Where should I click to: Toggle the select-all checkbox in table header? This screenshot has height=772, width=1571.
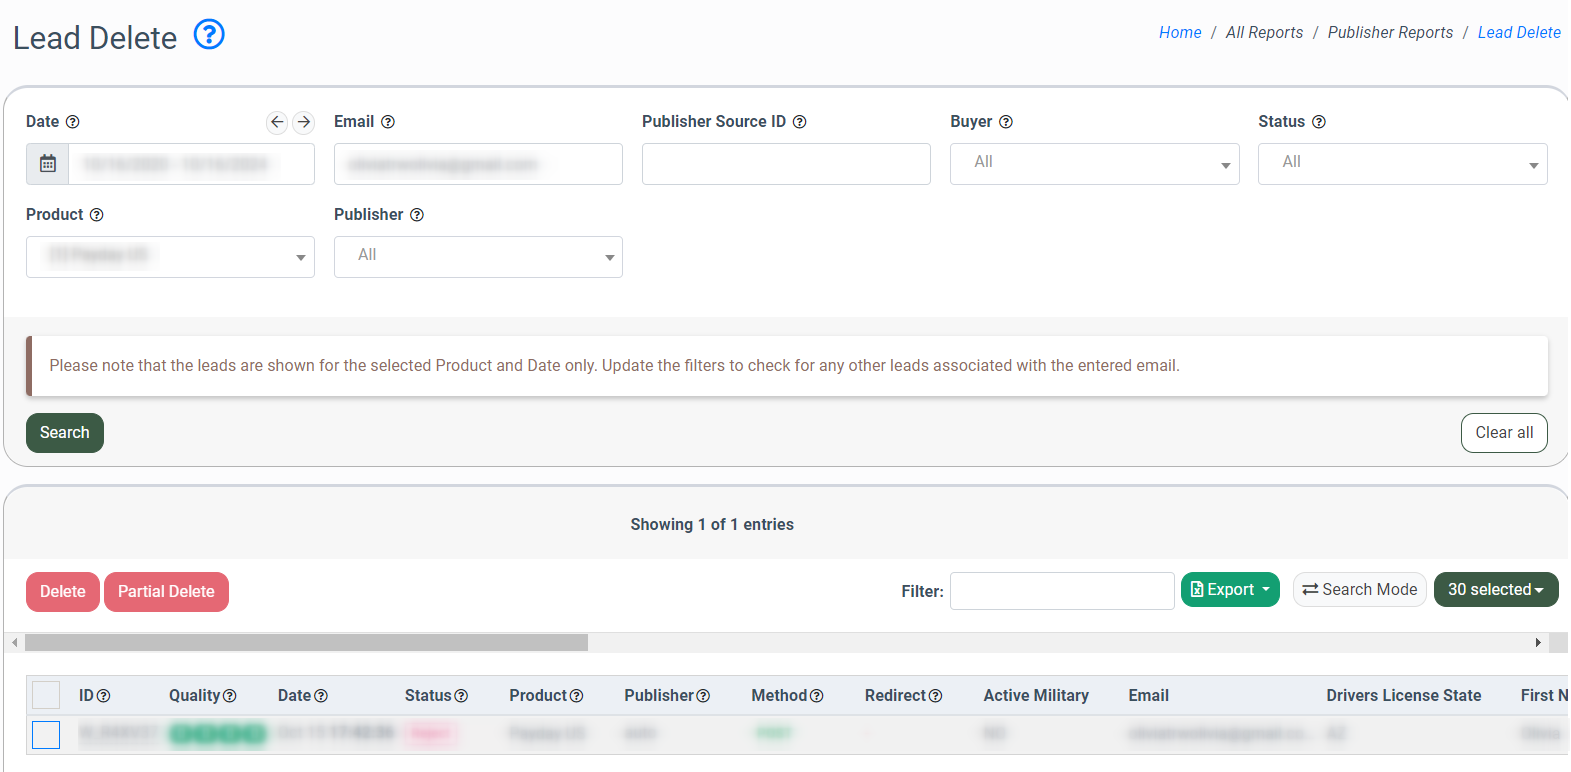coord(46,695)
